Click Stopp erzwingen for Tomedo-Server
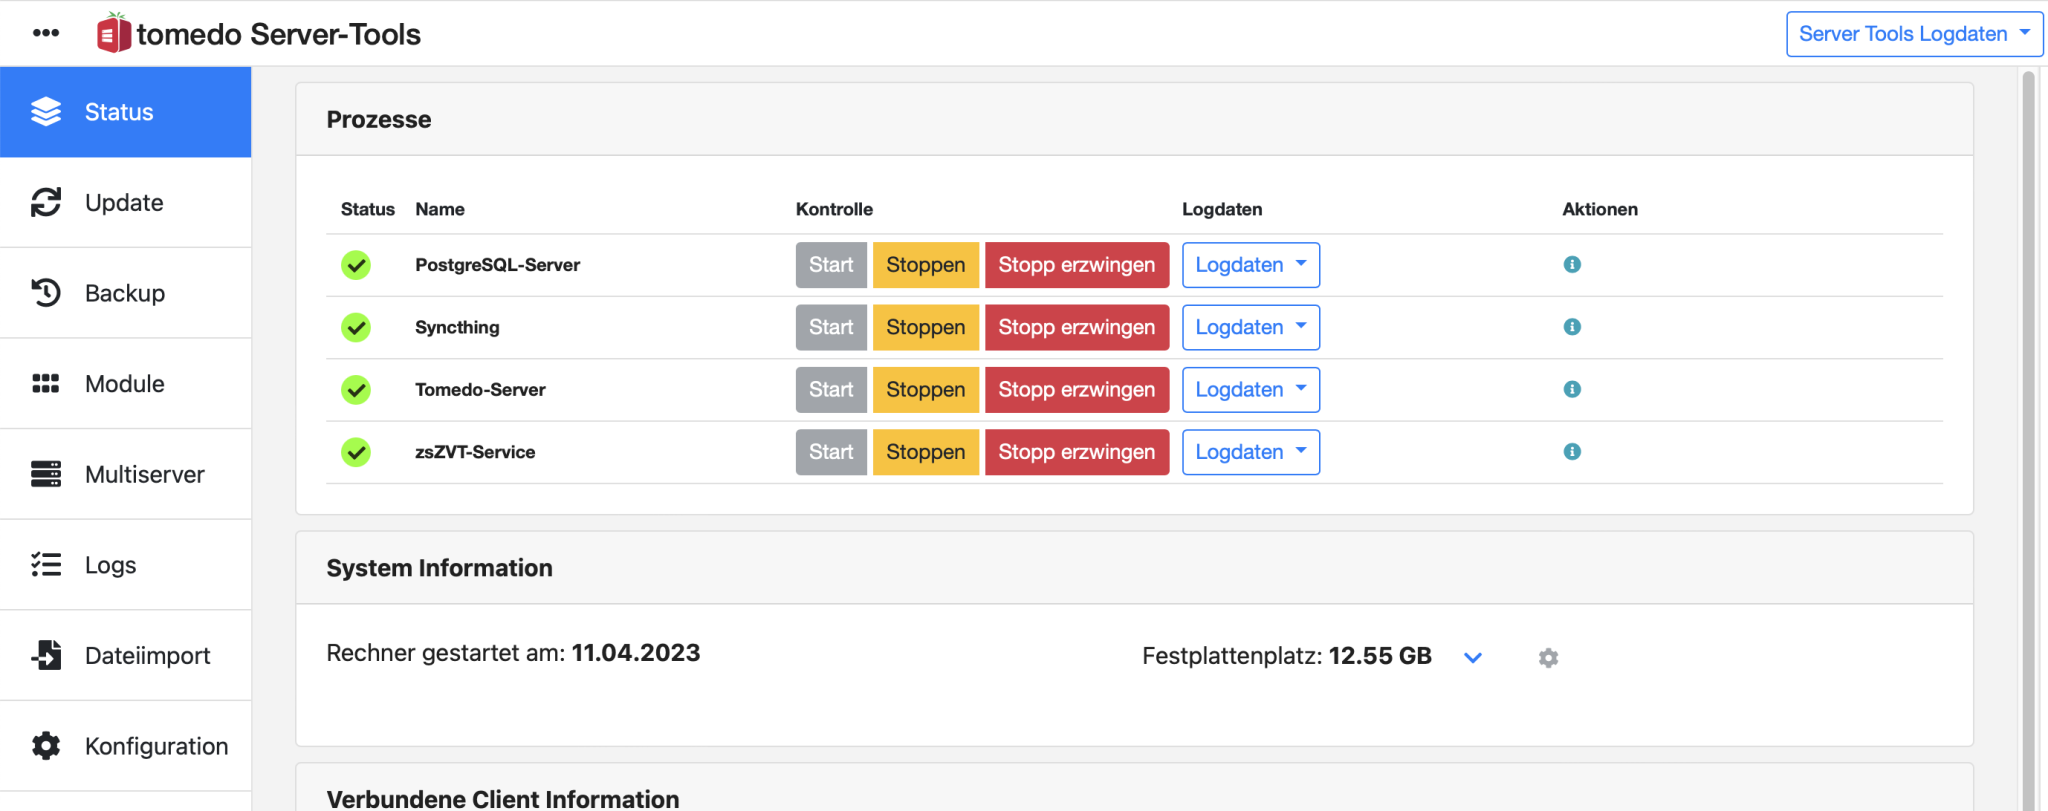The height and width of the screenshot is (811, 2048). (1077, 390)
